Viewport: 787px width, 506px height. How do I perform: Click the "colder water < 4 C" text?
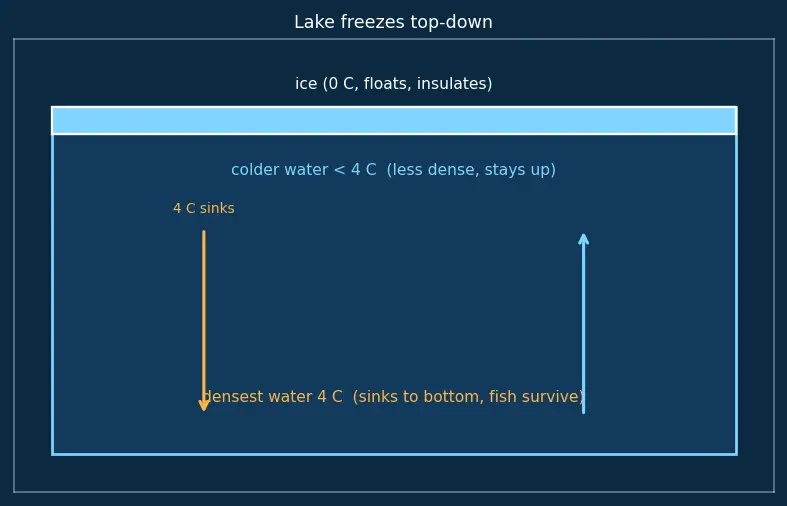pos(304,170)
